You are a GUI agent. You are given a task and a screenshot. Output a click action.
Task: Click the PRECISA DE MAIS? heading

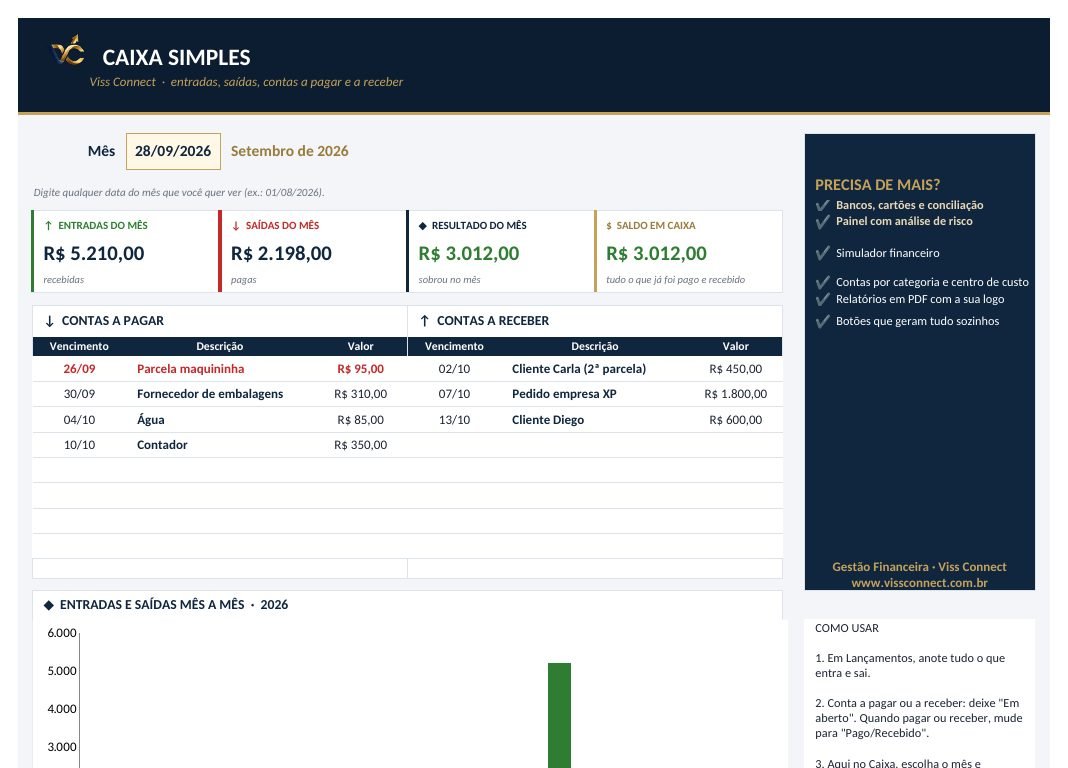(x=877, y=185)
